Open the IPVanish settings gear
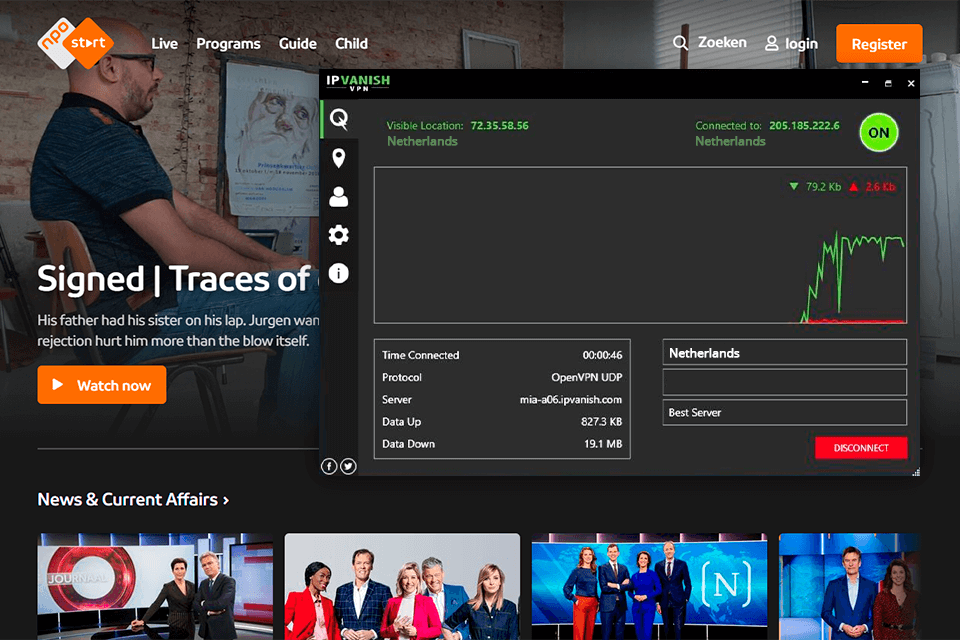 pyautogui.click(x=339, y=235)
